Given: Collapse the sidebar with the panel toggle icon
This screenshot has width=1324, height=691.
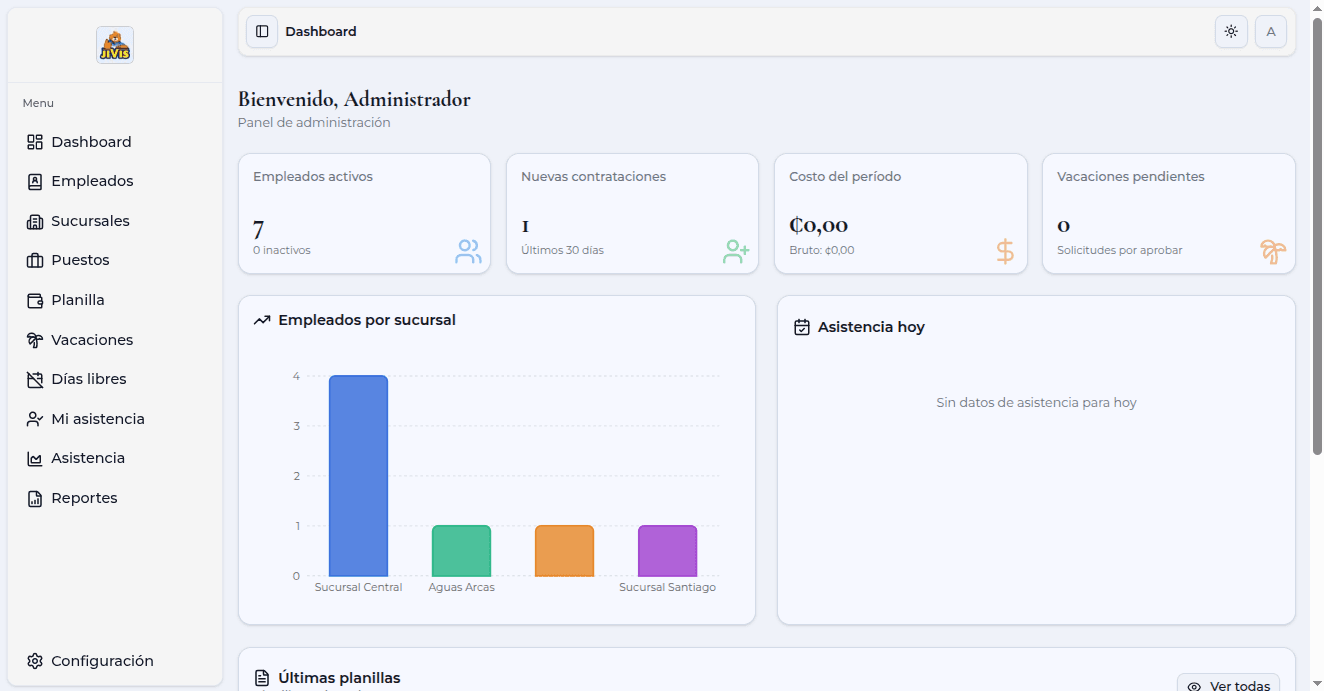Looking at the screenshot, I should pyautogui.click(x=262, y=31).
